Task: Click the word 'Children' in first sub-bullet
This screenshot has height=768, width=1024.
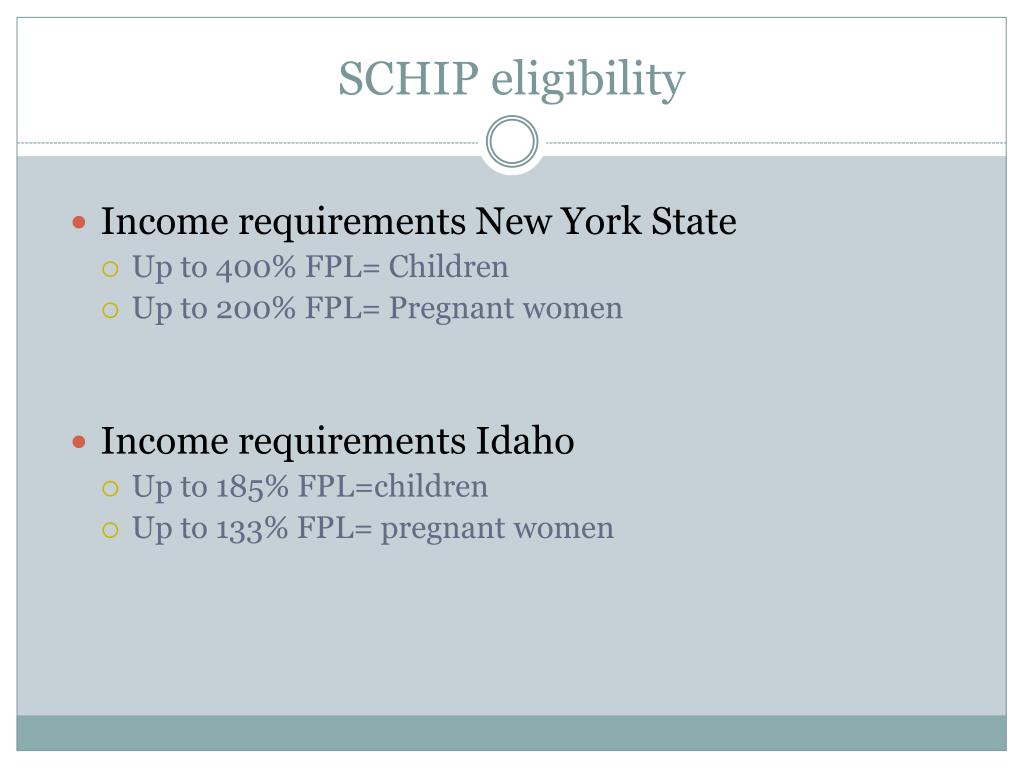Action: click(449, 267)
